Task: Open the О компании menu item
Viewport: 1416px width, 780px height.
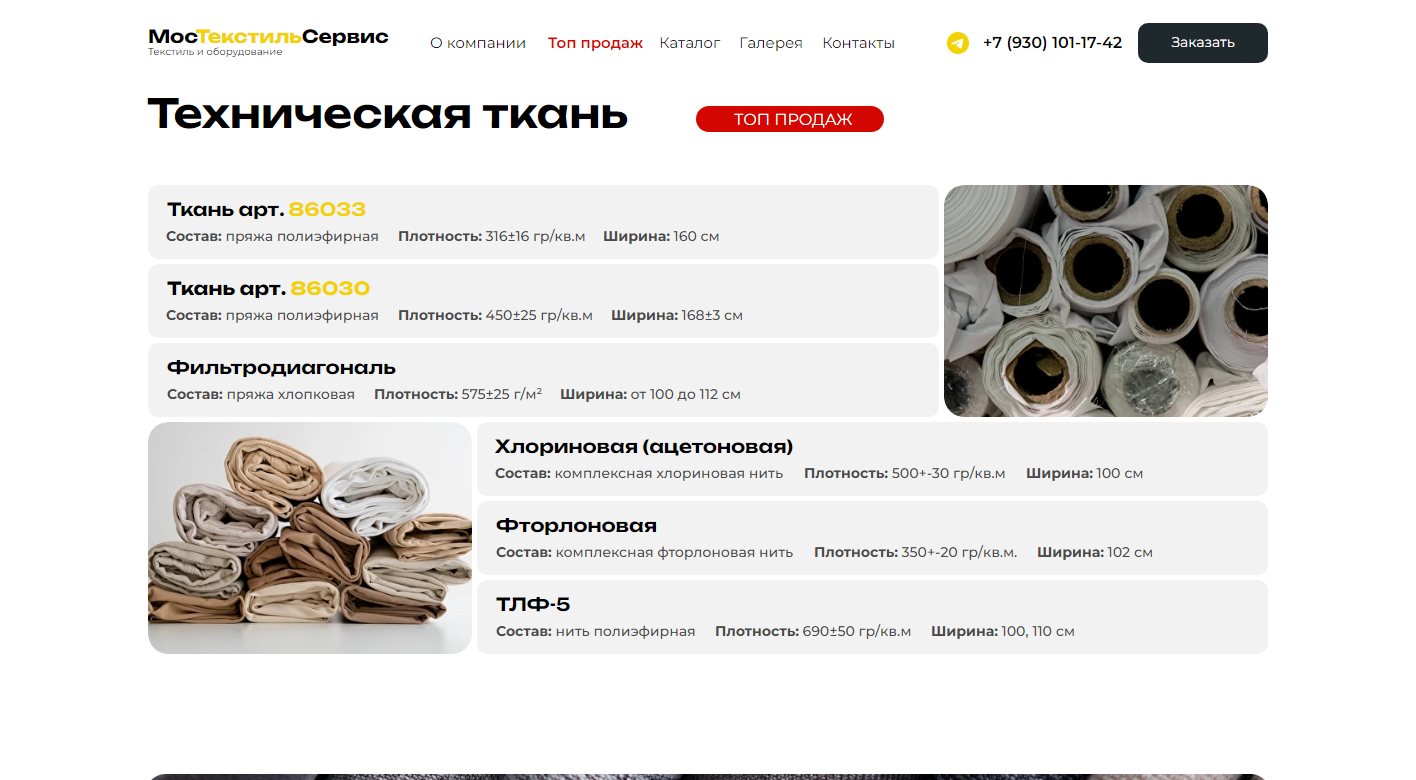Action: 478,43
